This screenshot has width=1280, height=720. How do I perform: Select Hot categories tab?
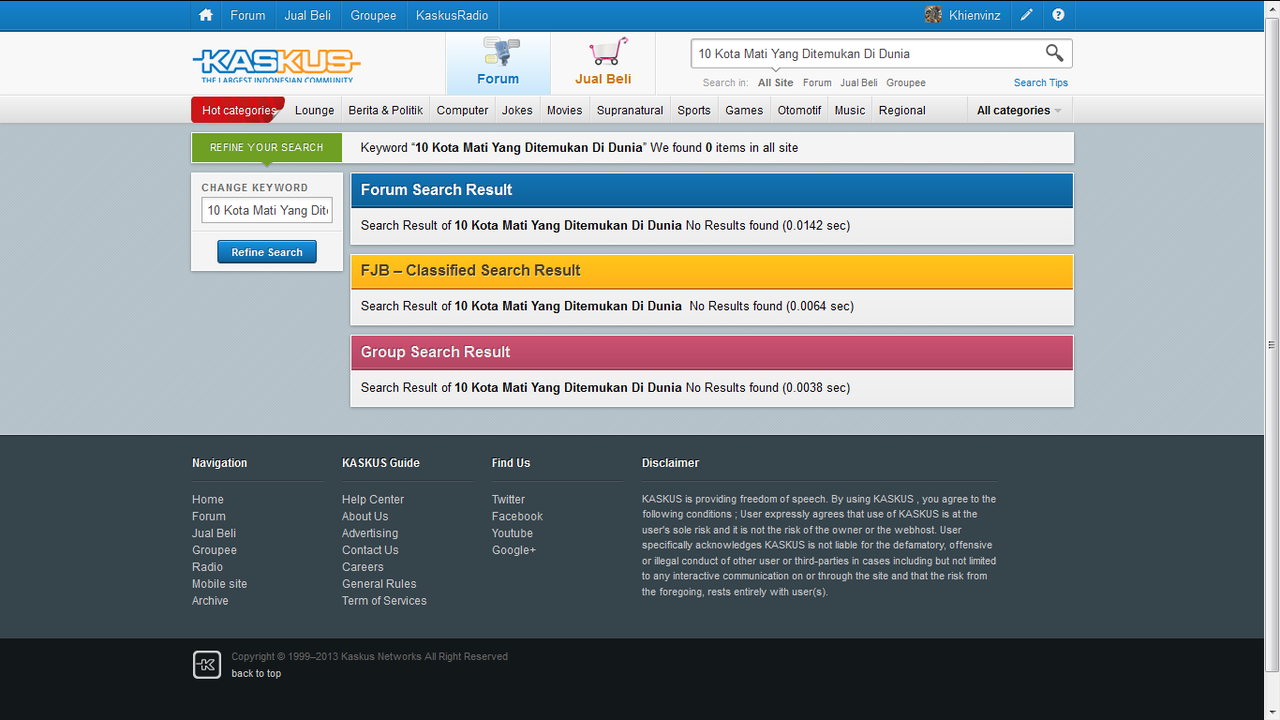tap(238, 110)
